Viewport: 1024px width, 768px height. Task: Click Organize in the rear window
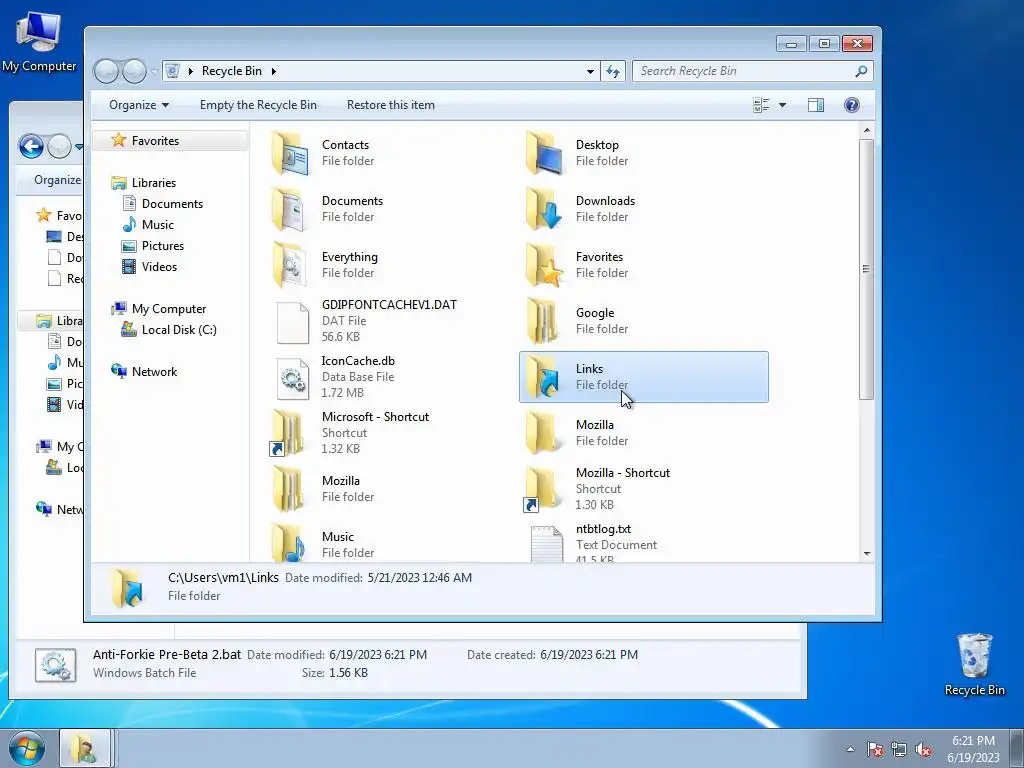(57, 180)
